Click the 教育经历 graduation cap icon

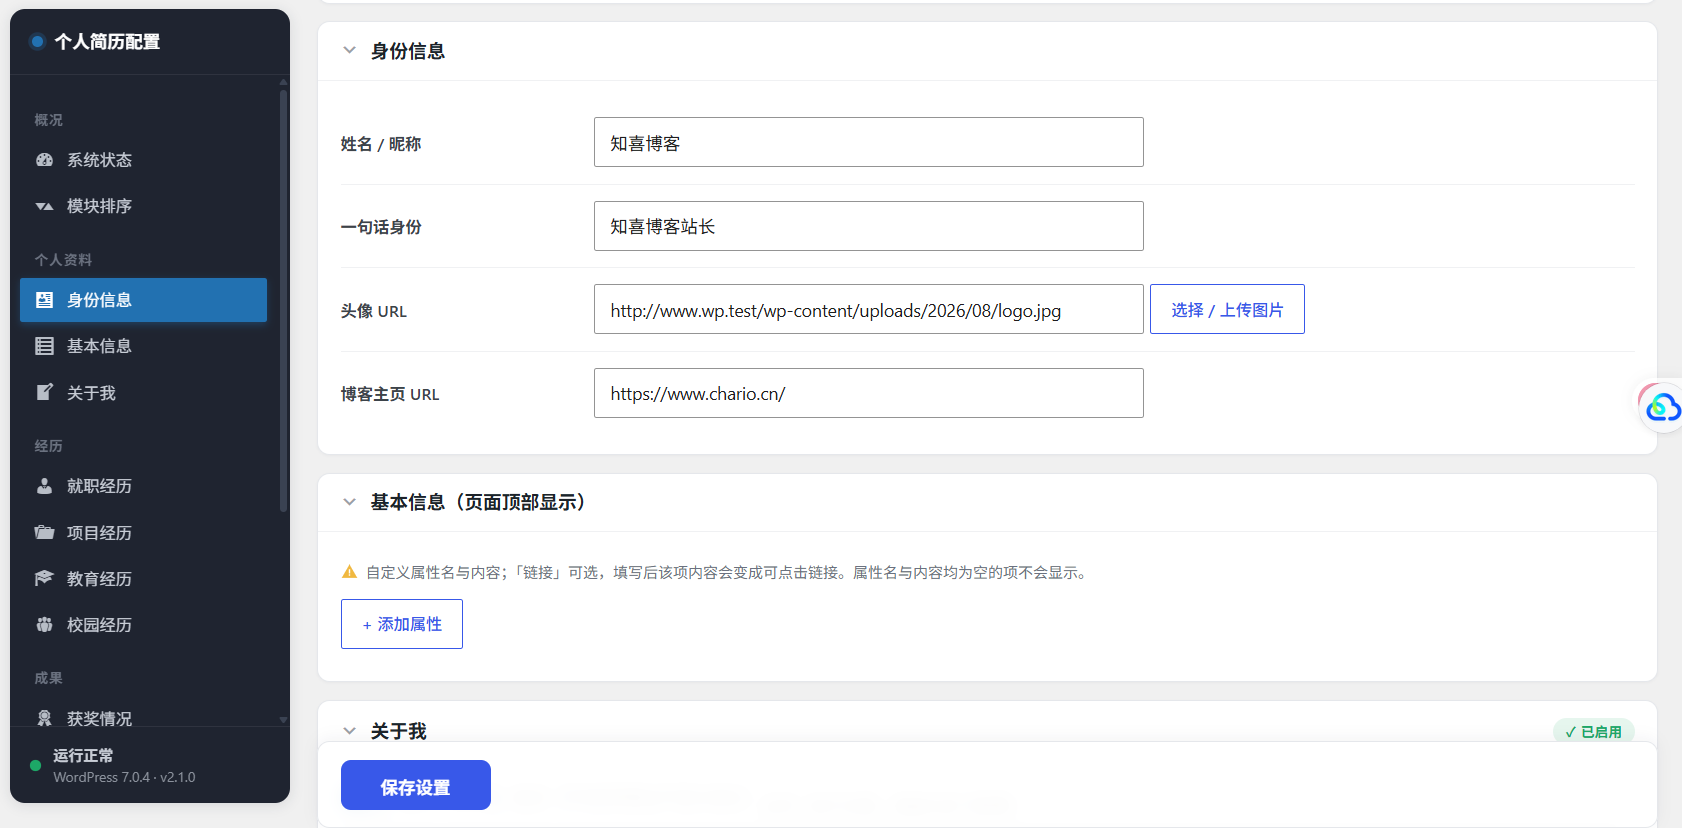[44, 578]
